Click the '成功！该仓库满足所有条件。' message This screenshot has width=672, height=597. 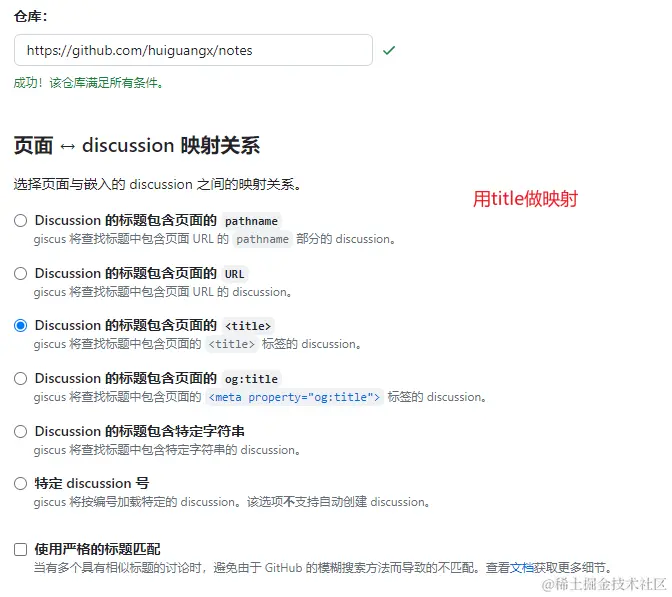[89, 82]
